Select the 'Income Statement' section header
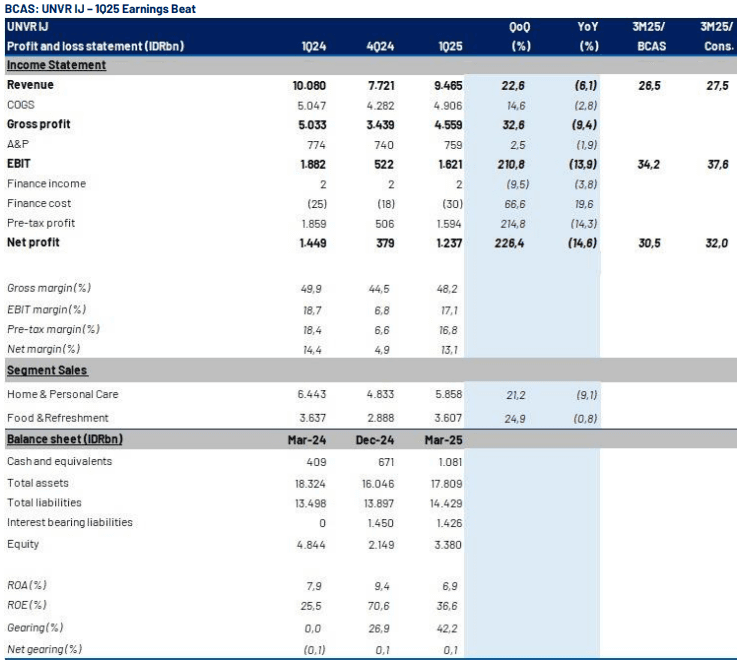Screen dimensions: 747x663 (56, 65)
